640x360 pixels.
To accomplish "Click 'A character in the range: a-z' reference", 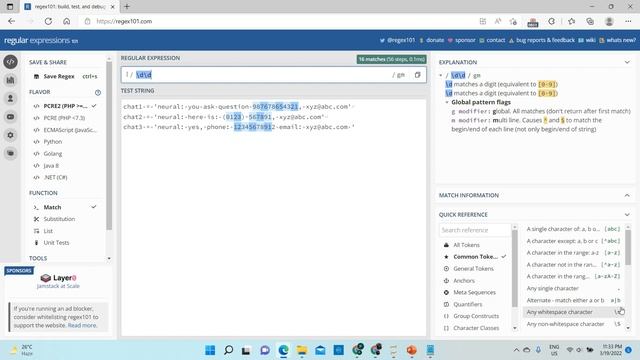I will 573,253.
